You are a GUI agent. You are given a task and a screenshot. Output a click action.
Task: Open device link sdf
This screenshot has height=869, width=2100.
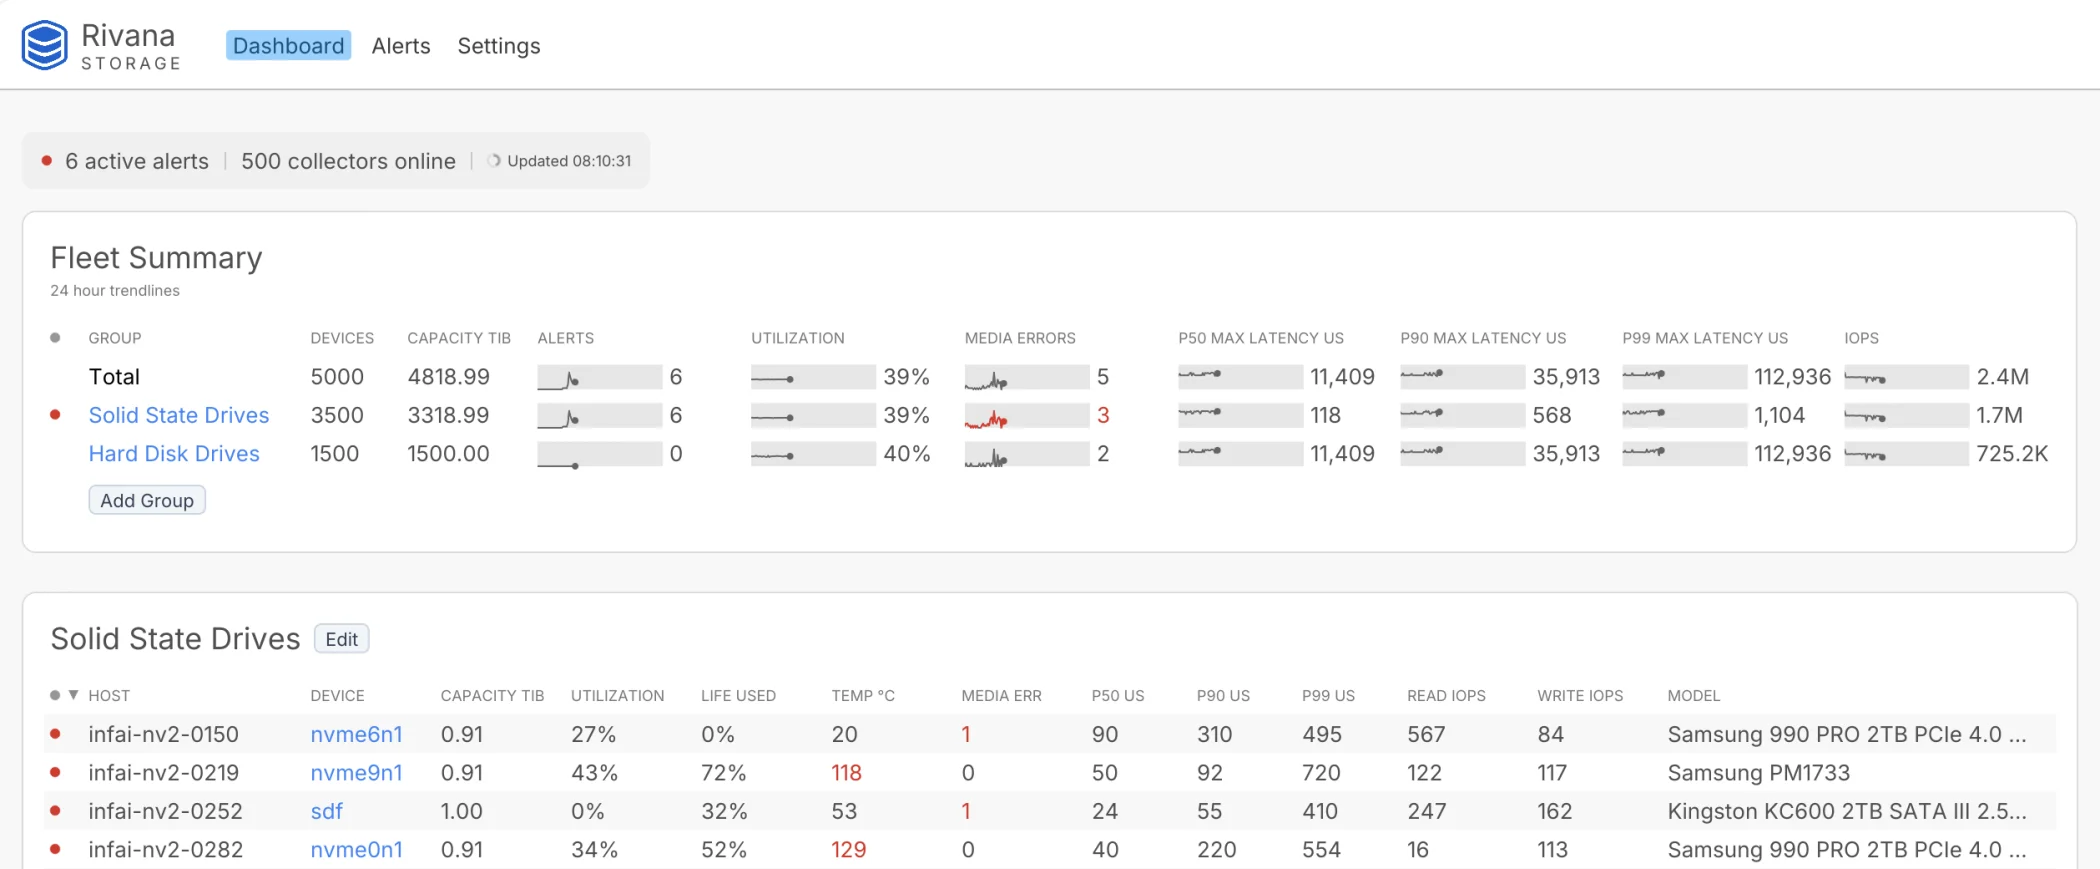[327, 811]
